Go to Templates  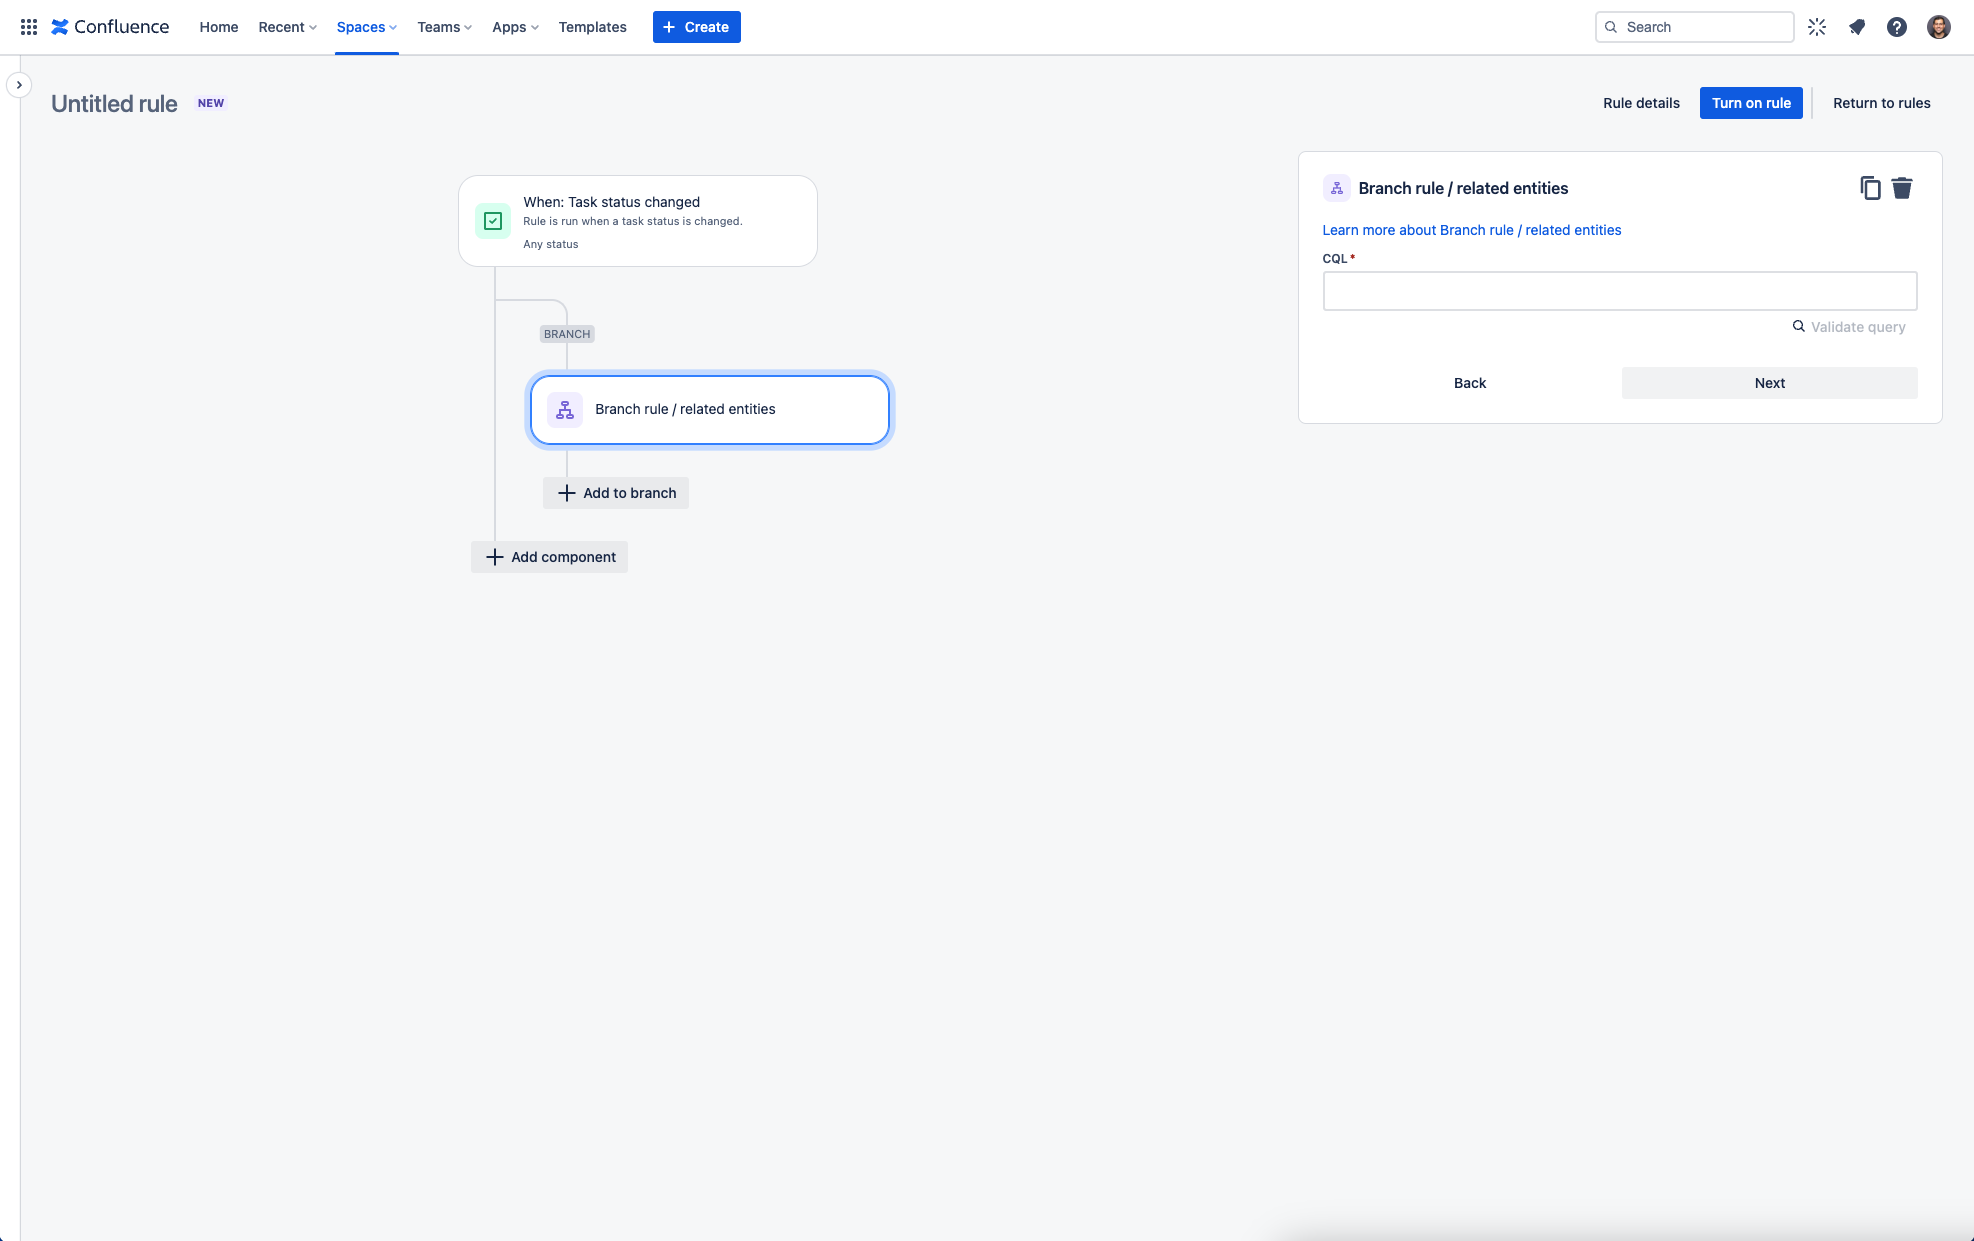593,27
